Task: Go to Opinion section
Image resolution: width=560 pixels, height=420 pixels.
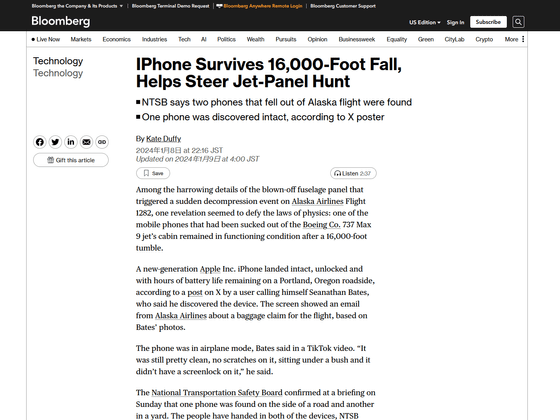Action: point(317,39)
